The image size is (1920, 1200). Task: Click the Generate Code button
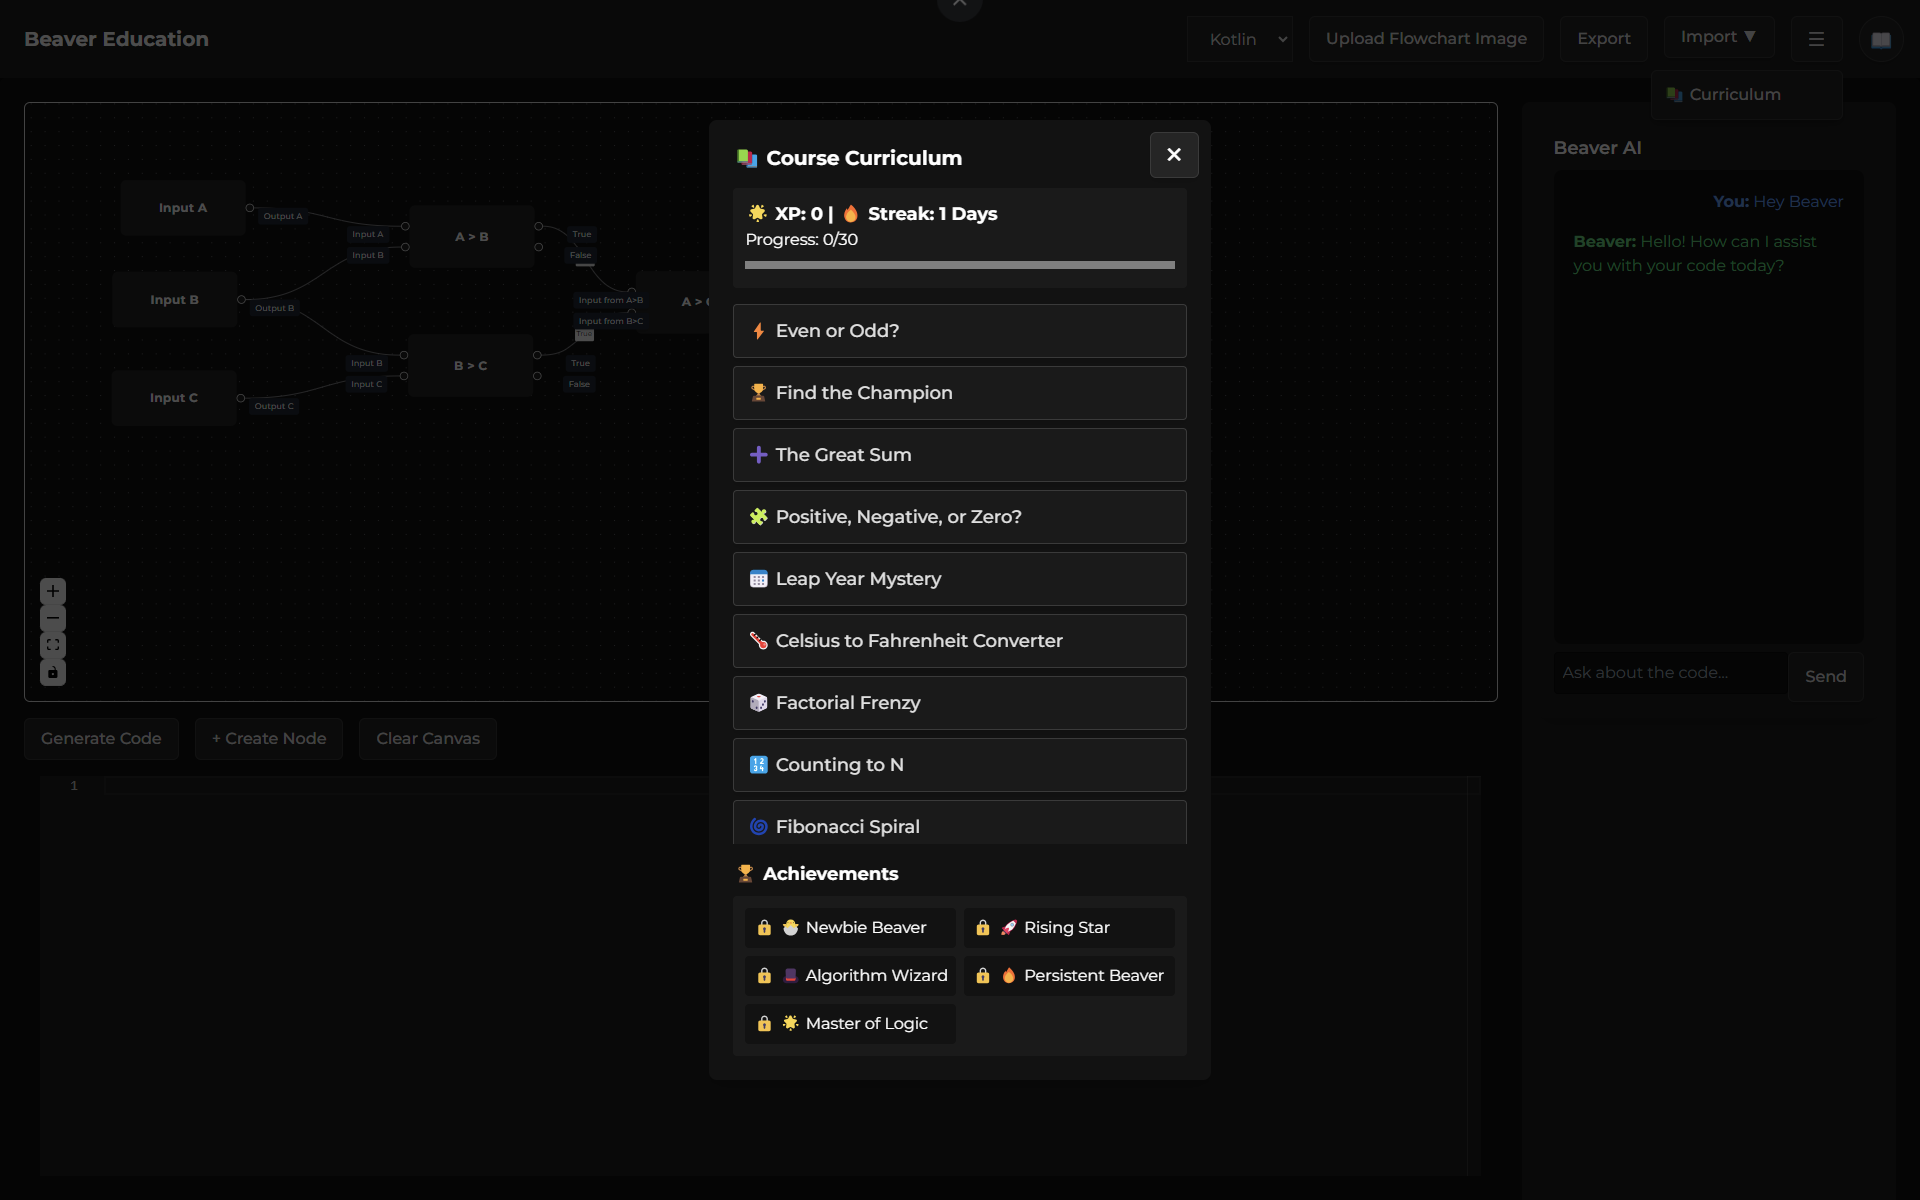pos(101,739)
